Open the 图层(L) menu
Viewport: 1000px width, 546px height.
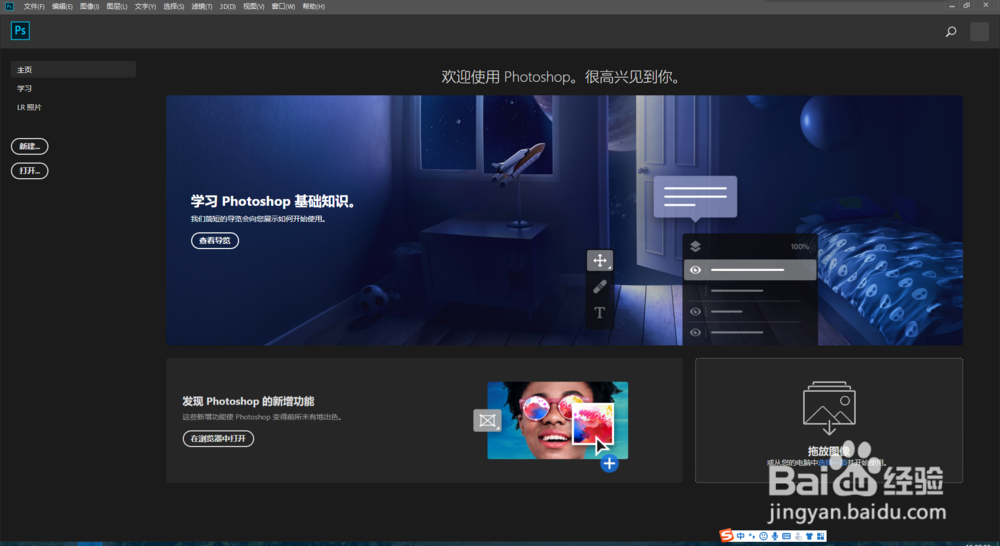pos(117,6)
